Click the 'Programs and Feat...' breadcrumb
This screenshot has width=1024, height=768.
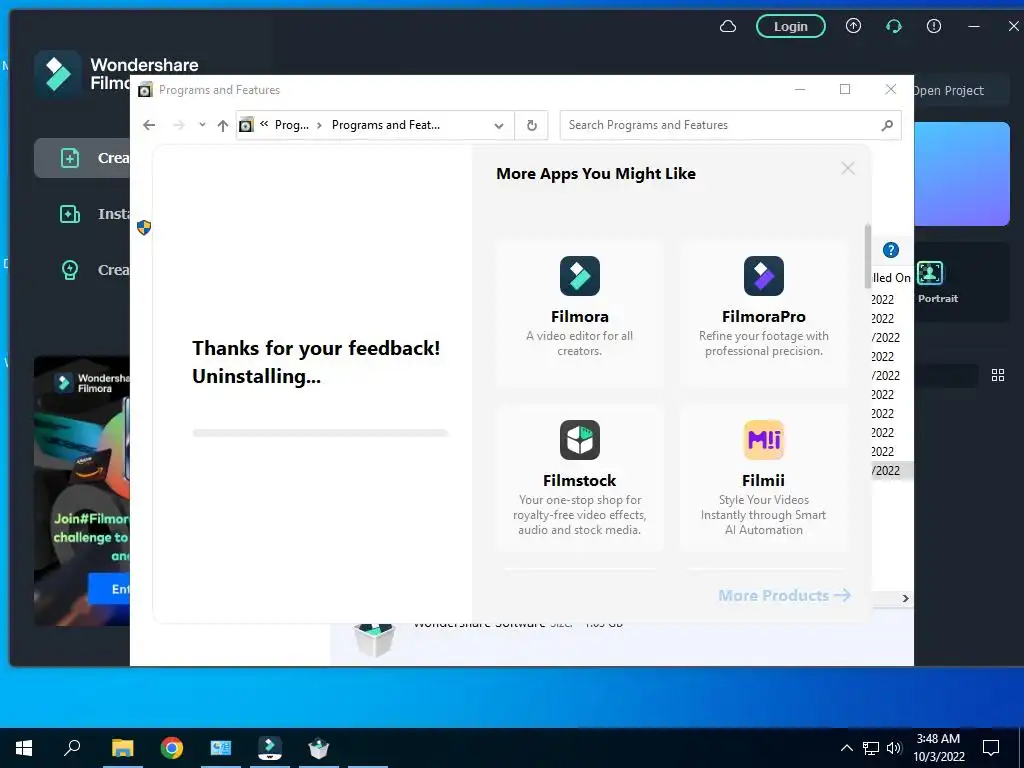386,125
